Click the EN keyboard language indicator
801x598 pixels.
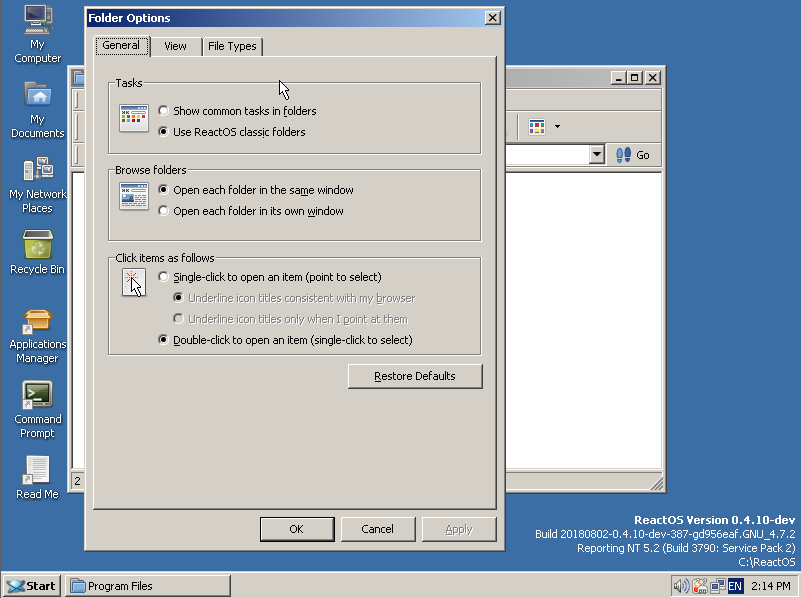tap(735, 586)
